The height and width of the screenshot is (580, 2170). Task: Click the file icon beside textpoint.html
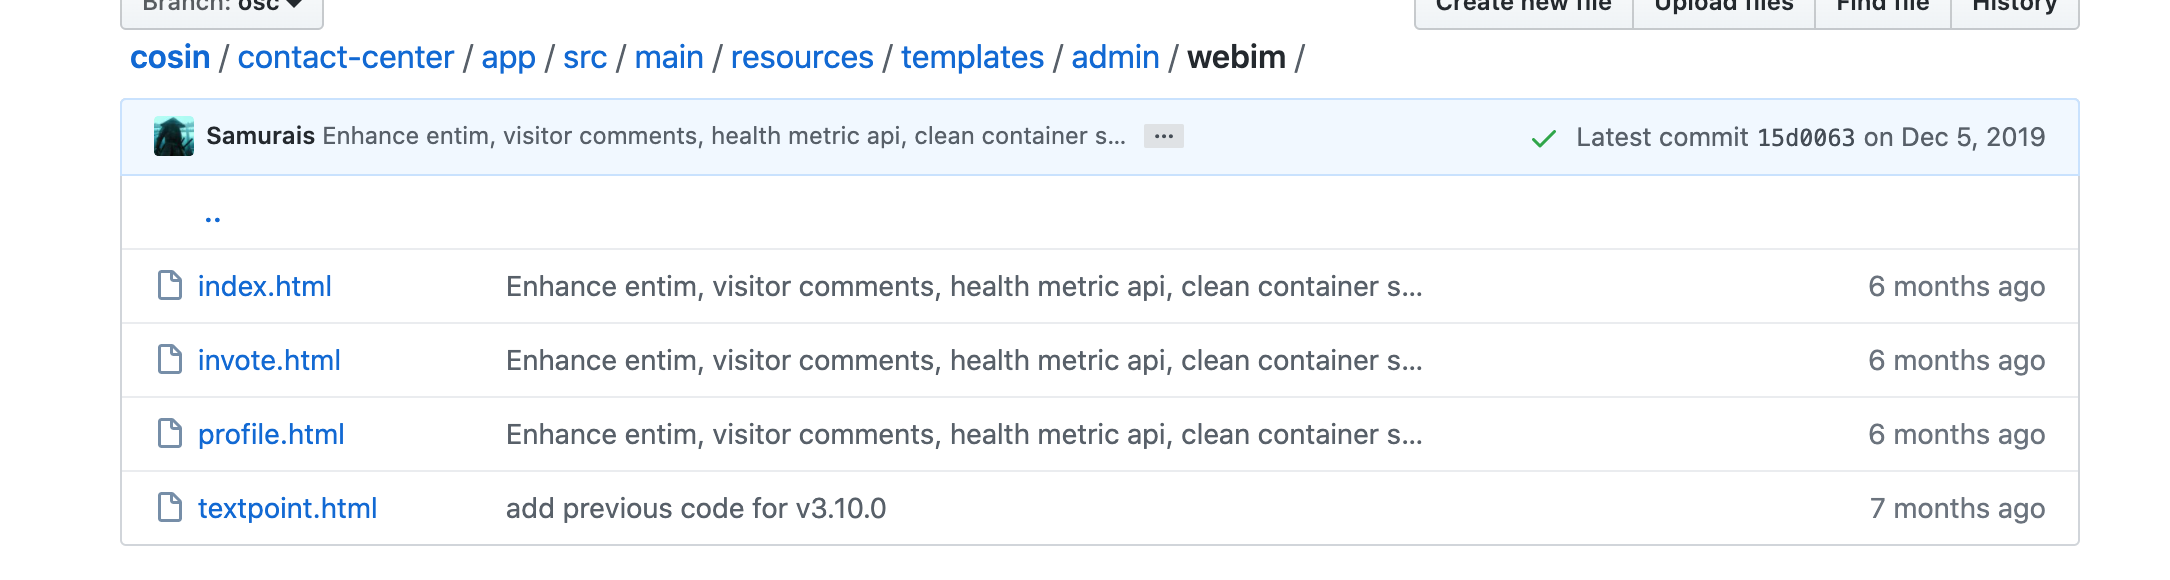170,508
